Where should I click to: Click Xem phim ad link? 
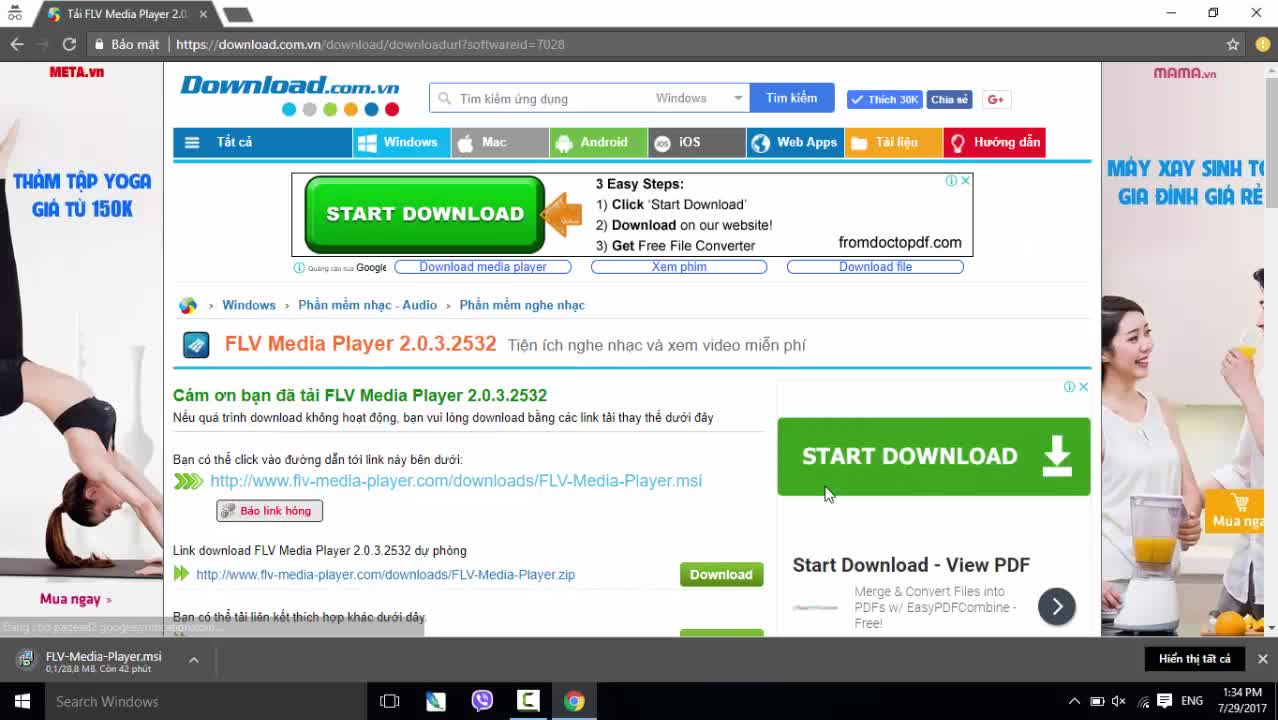(x=679, y=267)
